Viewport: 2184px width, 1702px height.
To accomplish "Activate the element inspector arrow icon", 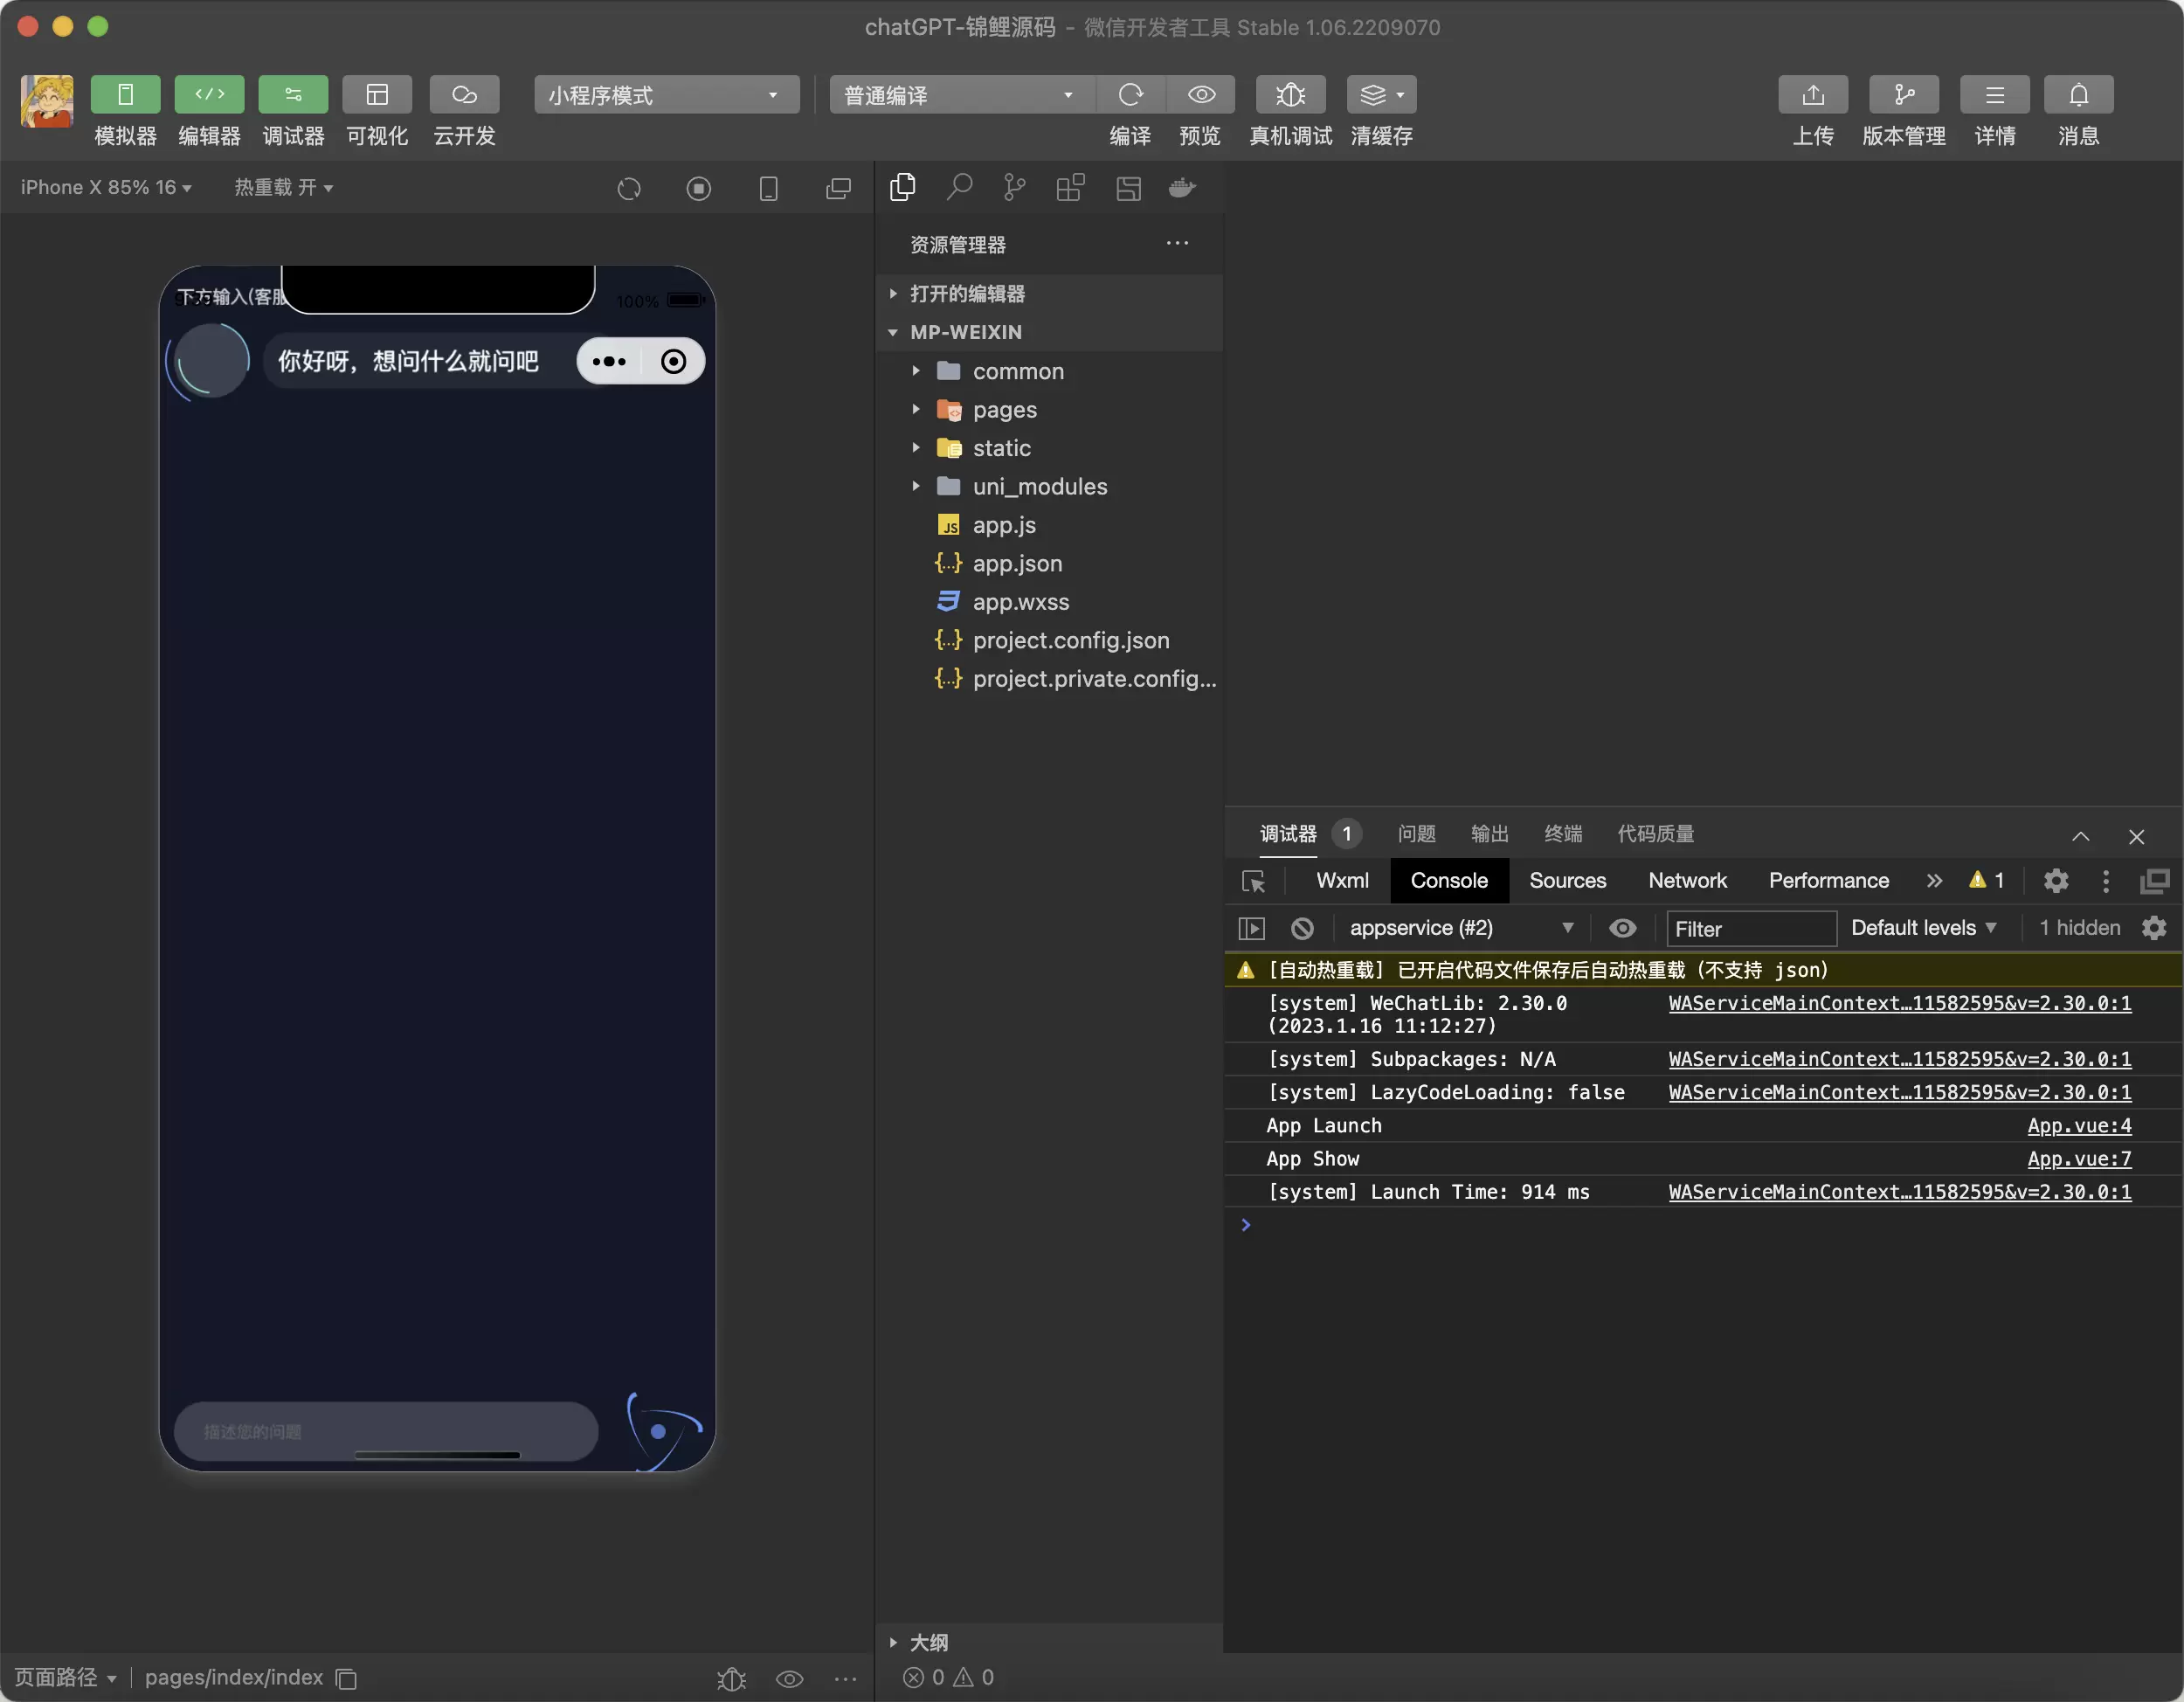I will (x=1253, y=881).
